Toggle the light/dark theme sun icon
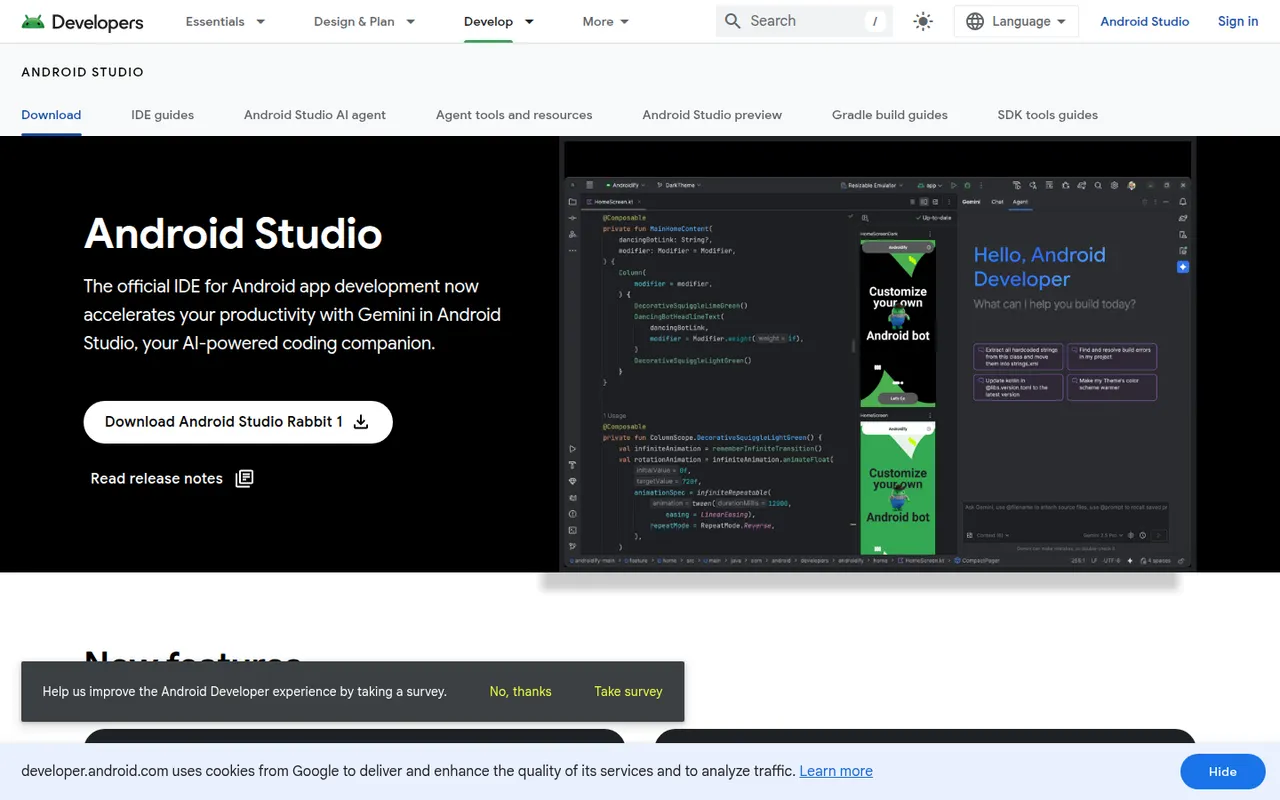The image size is (1280, 800). click(923, 21)
